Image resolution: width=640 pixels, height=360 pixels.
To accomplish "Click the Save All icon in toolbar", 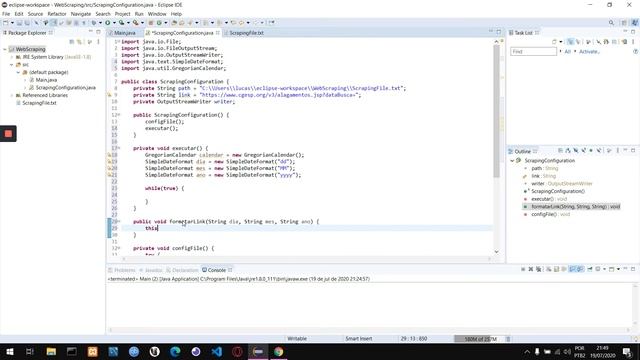I will tap(27, 22).
